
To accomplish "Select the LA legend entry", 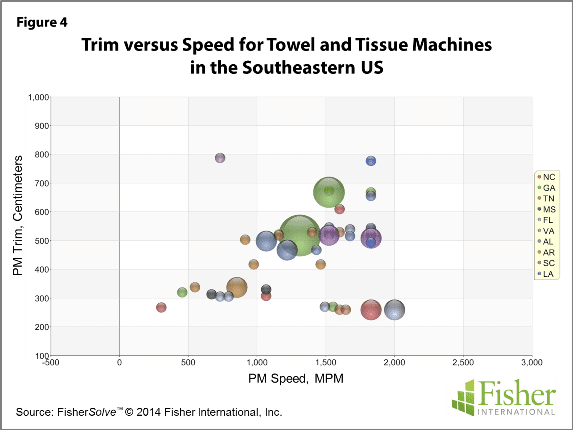I will [x=546, y=274].
